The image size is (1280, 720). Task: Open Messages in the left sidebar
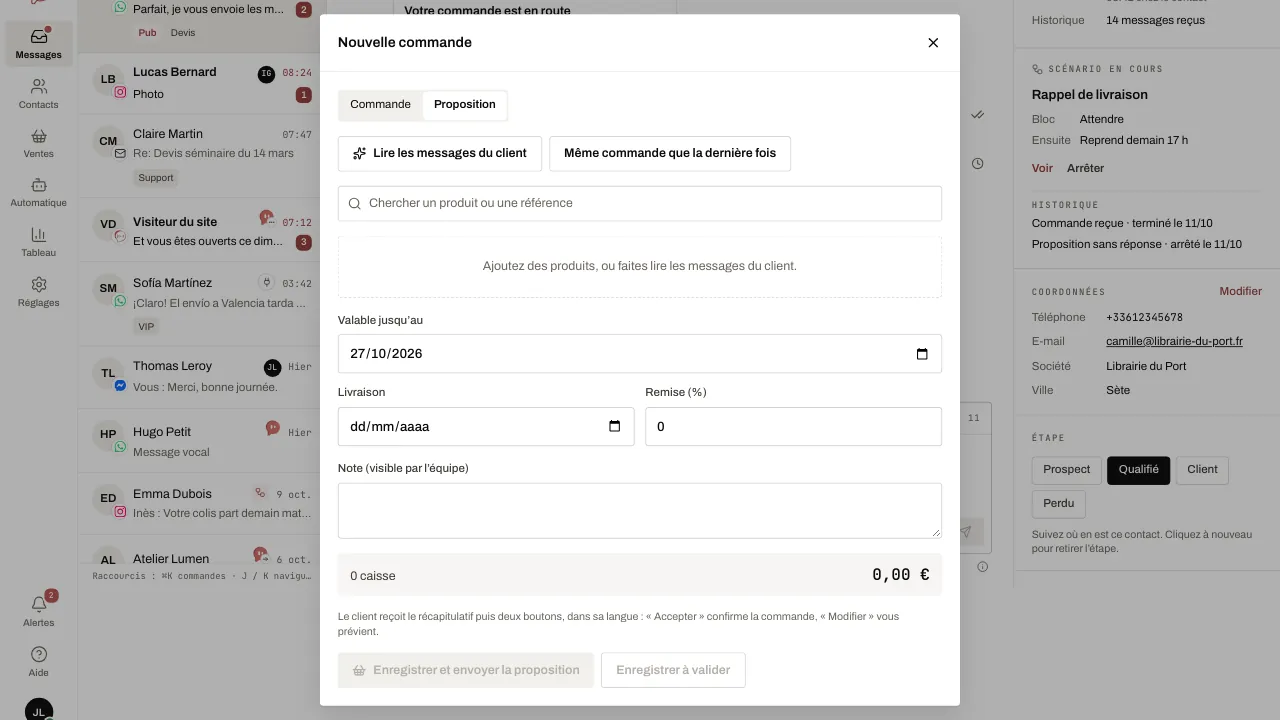click(x=38, y=44)
